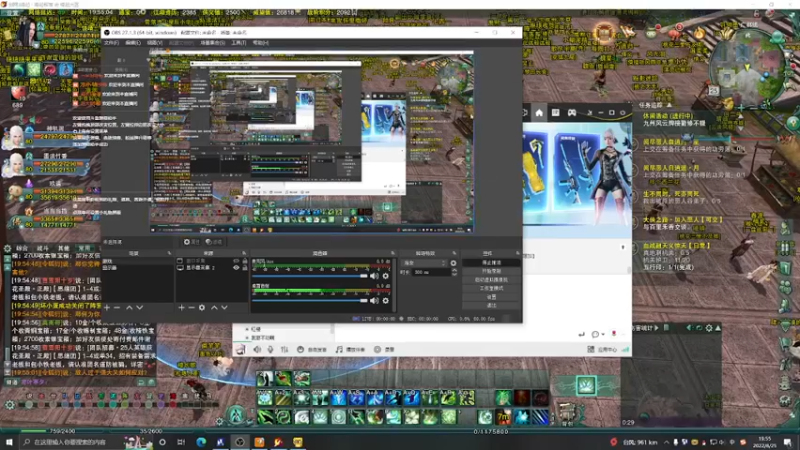Image resolution: width=800 pixels, height=450 pixels.
Task: Open the OBS Scene Collection menu
Action: click(x=212, y=43)
